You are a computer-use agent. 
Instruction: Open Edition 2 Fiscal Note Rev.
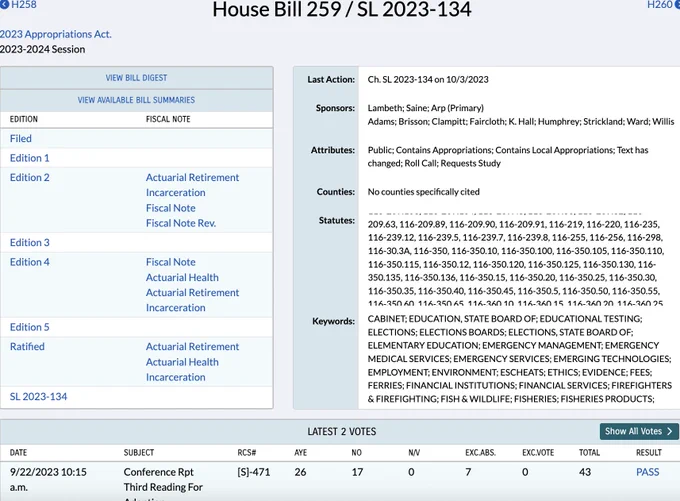[181, 223]
